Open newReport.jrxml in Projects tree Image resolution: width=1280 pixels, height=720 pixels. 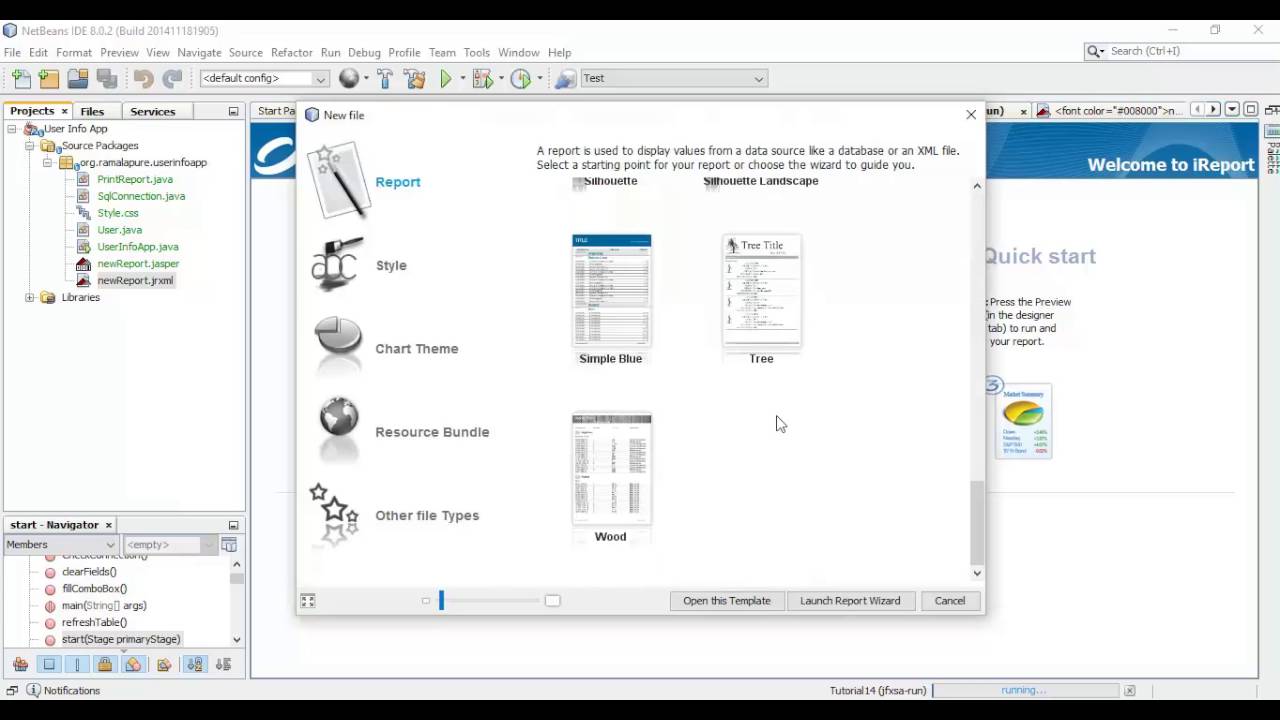pos(135,281)
